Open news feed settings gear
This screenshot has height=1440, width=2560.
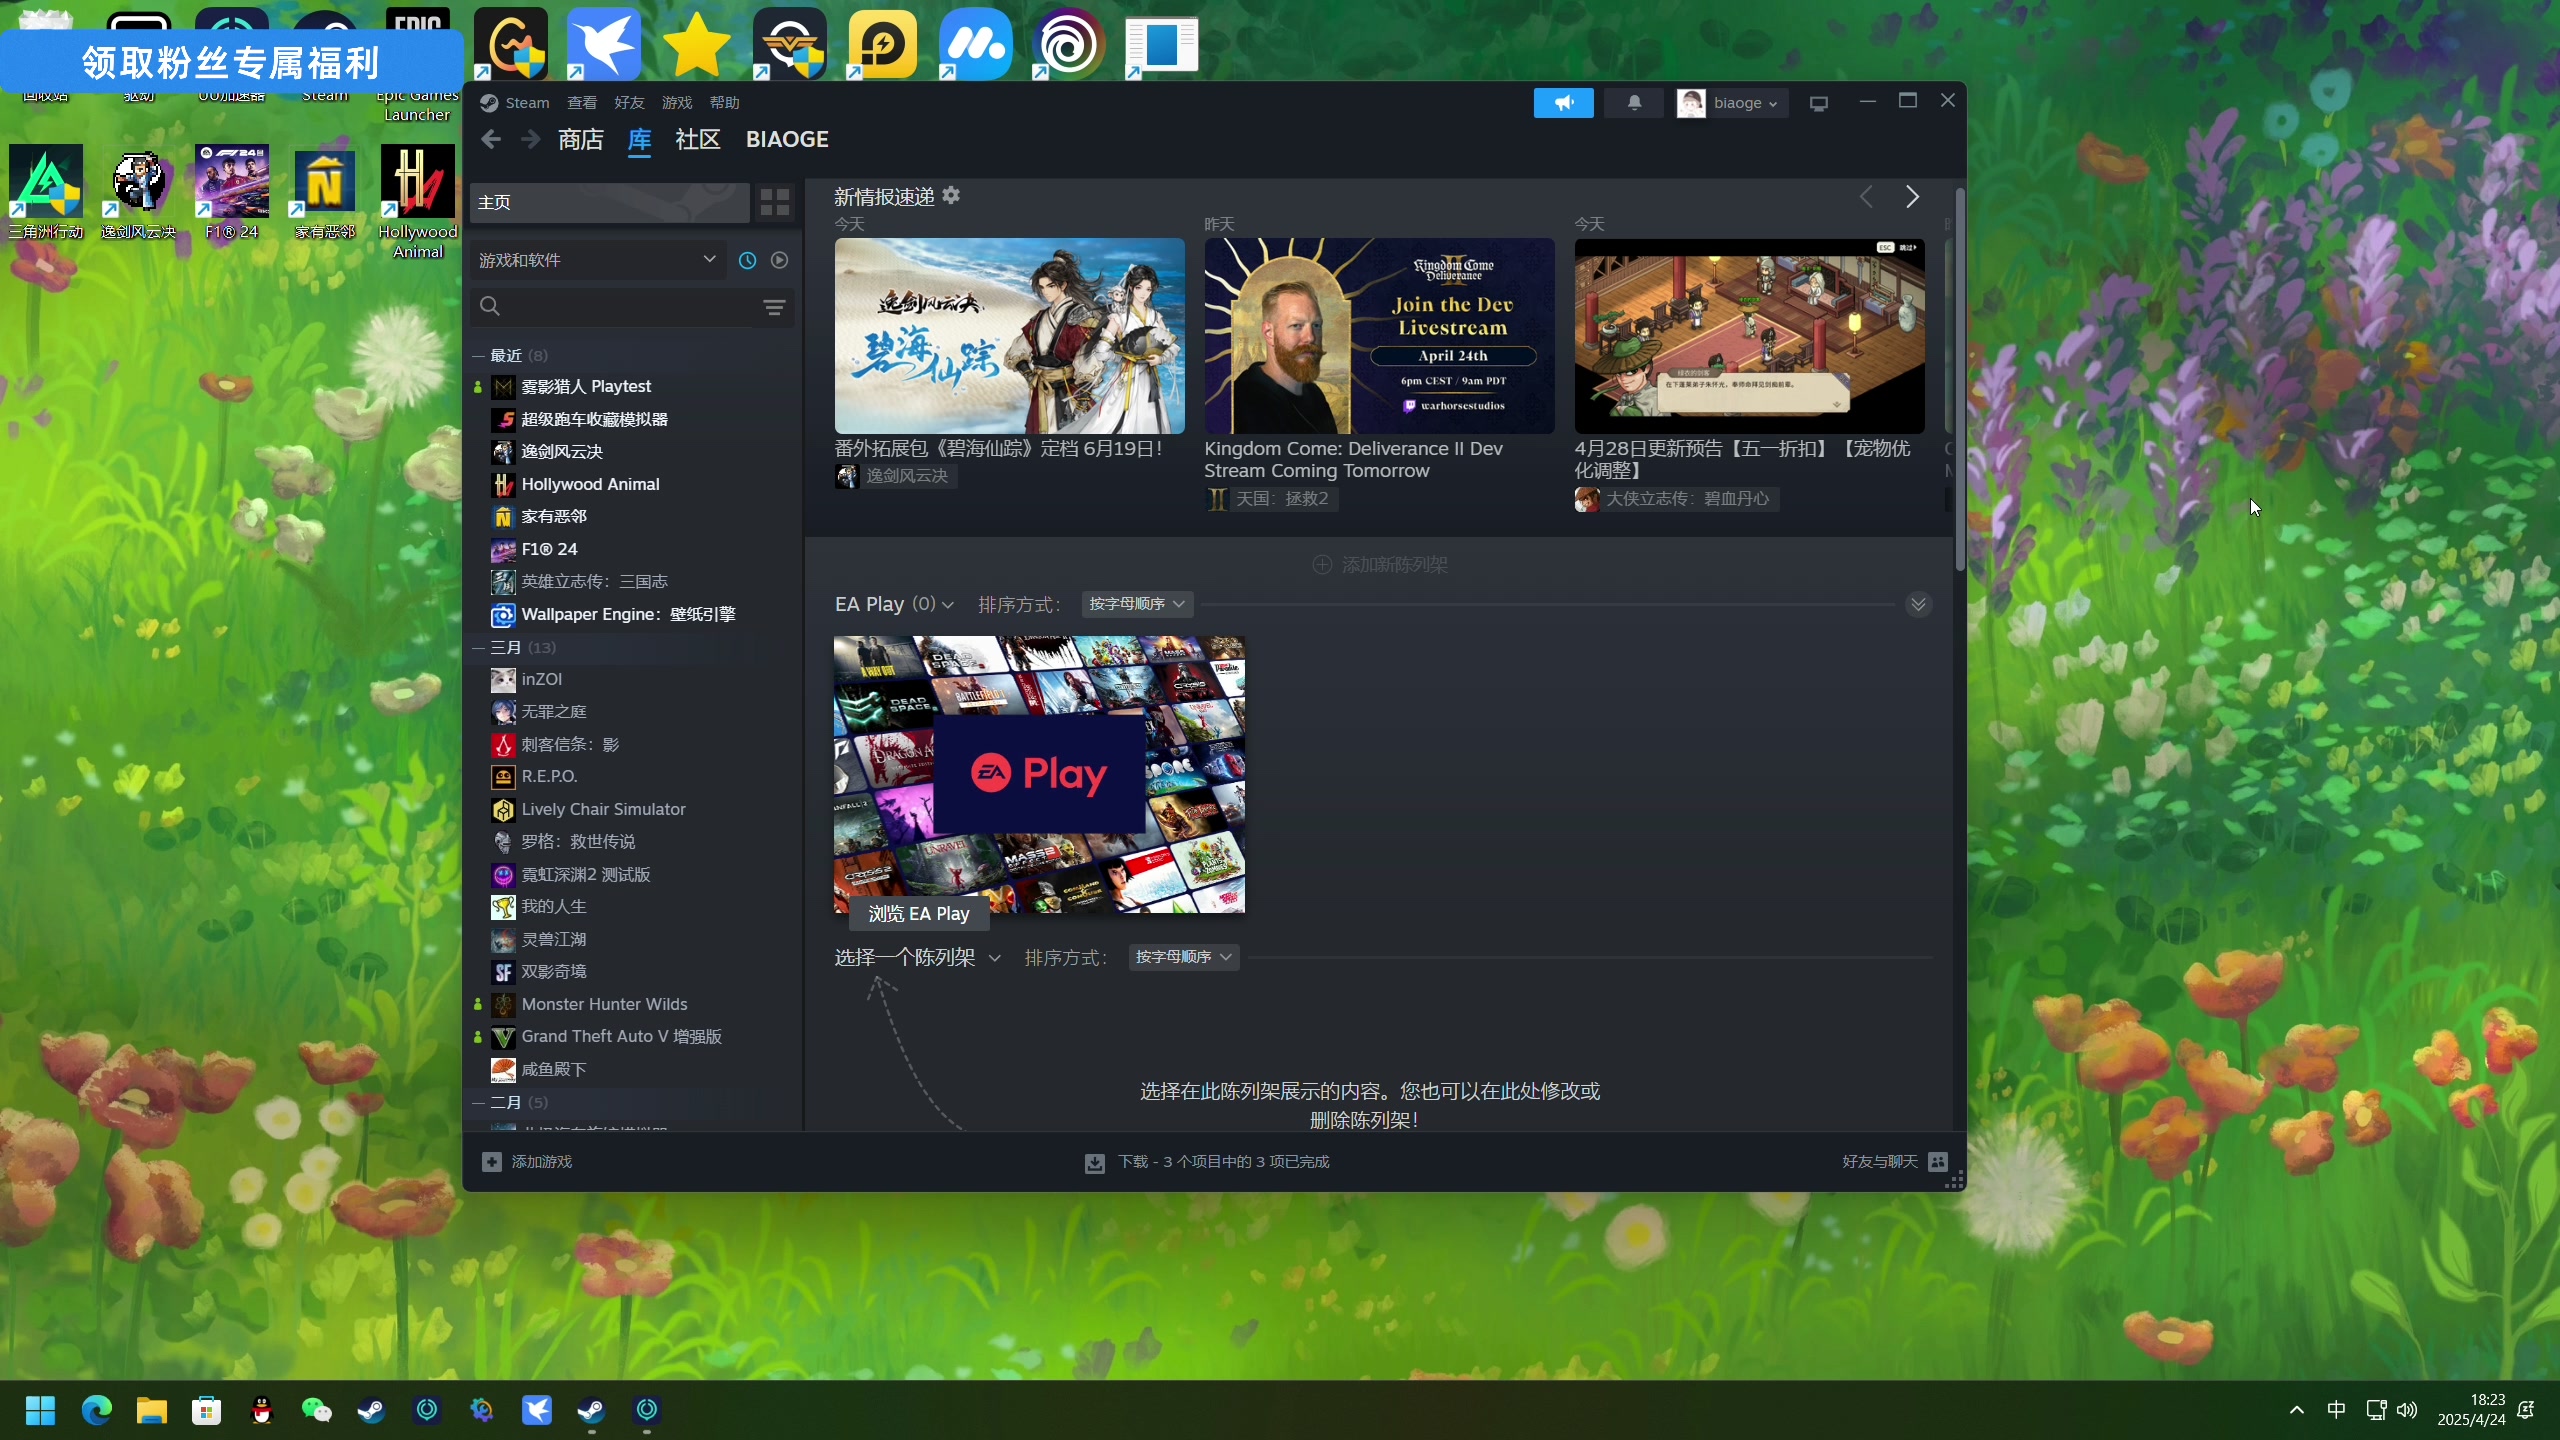tap(951, 196)
